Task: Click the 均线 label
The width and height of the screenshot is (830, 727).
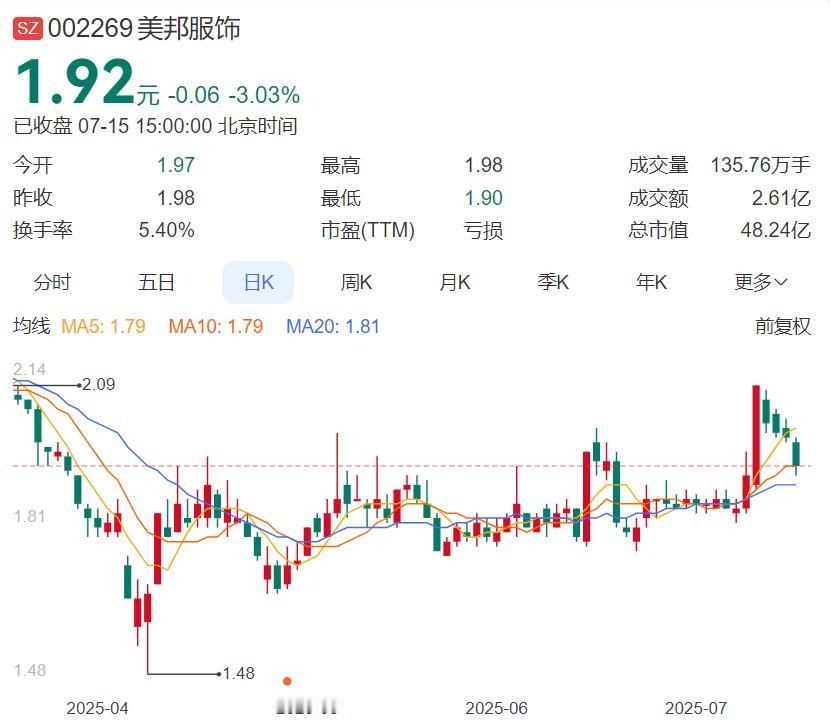Action: (x=32, y=326)
